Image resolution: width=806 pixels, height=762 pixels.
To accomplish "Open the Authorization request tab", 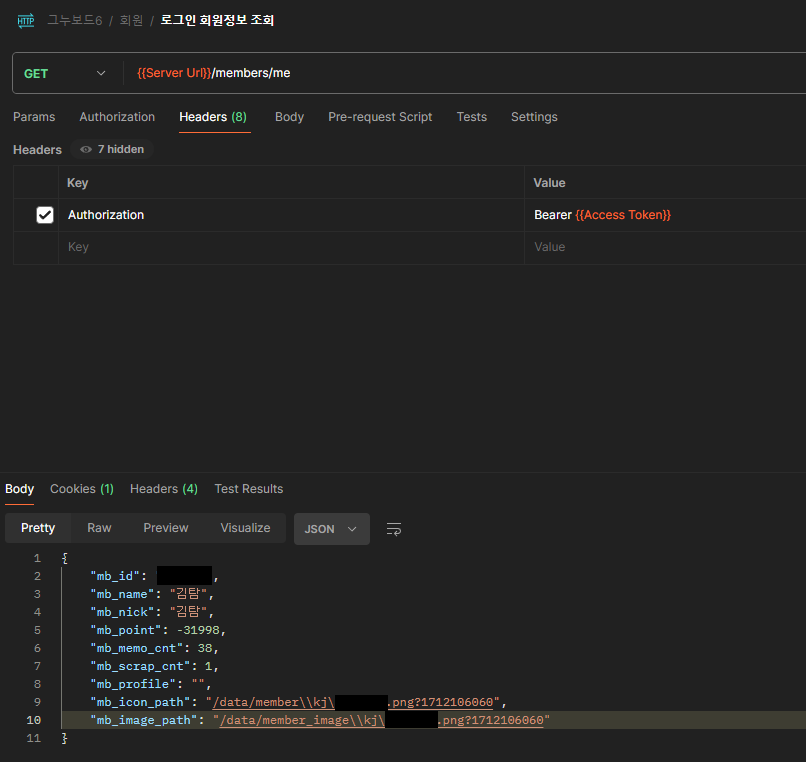I will [x=117, y=117].
